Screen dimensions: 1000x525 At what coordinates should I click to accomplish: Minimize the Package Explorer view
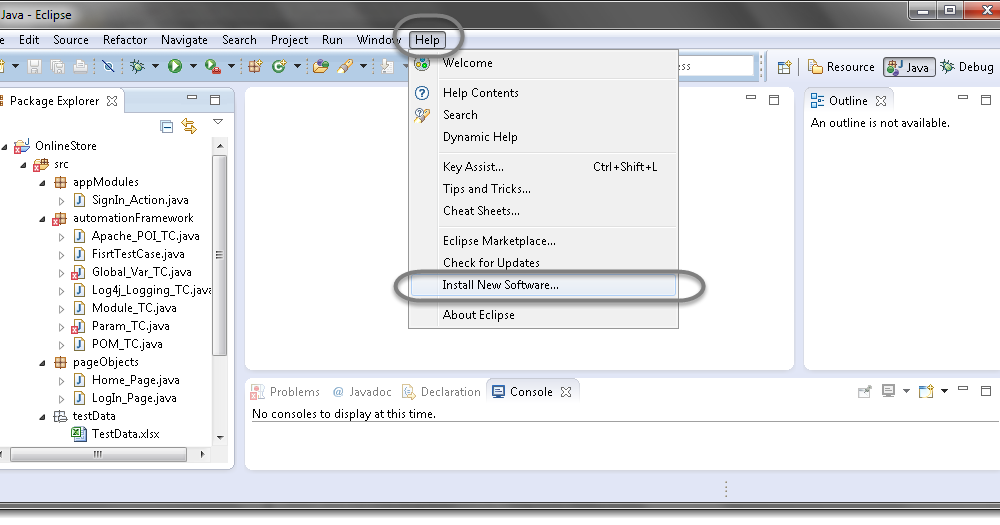pyautogui.click(x=192, y=98)
